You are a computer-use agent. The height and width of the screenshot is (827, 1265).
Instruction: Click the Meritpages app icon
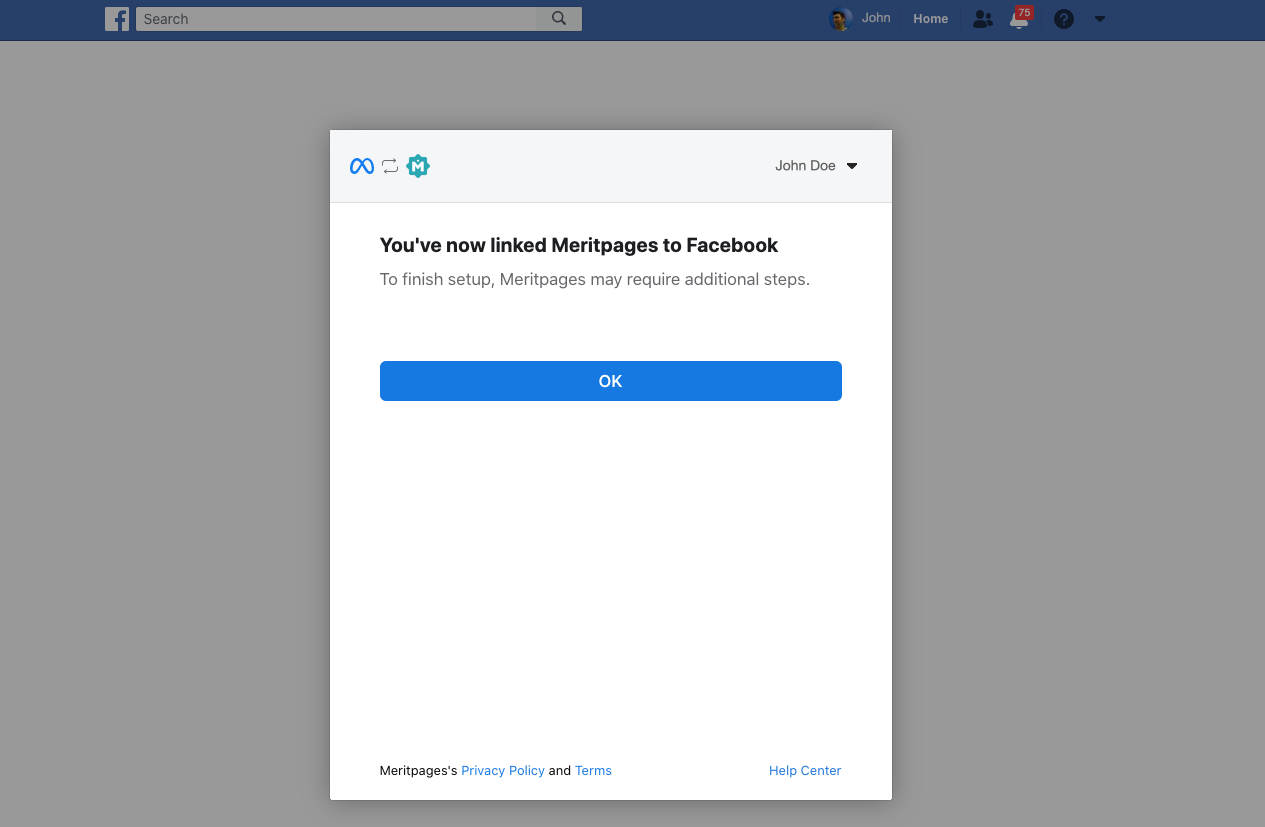click(x=418, y=165)
